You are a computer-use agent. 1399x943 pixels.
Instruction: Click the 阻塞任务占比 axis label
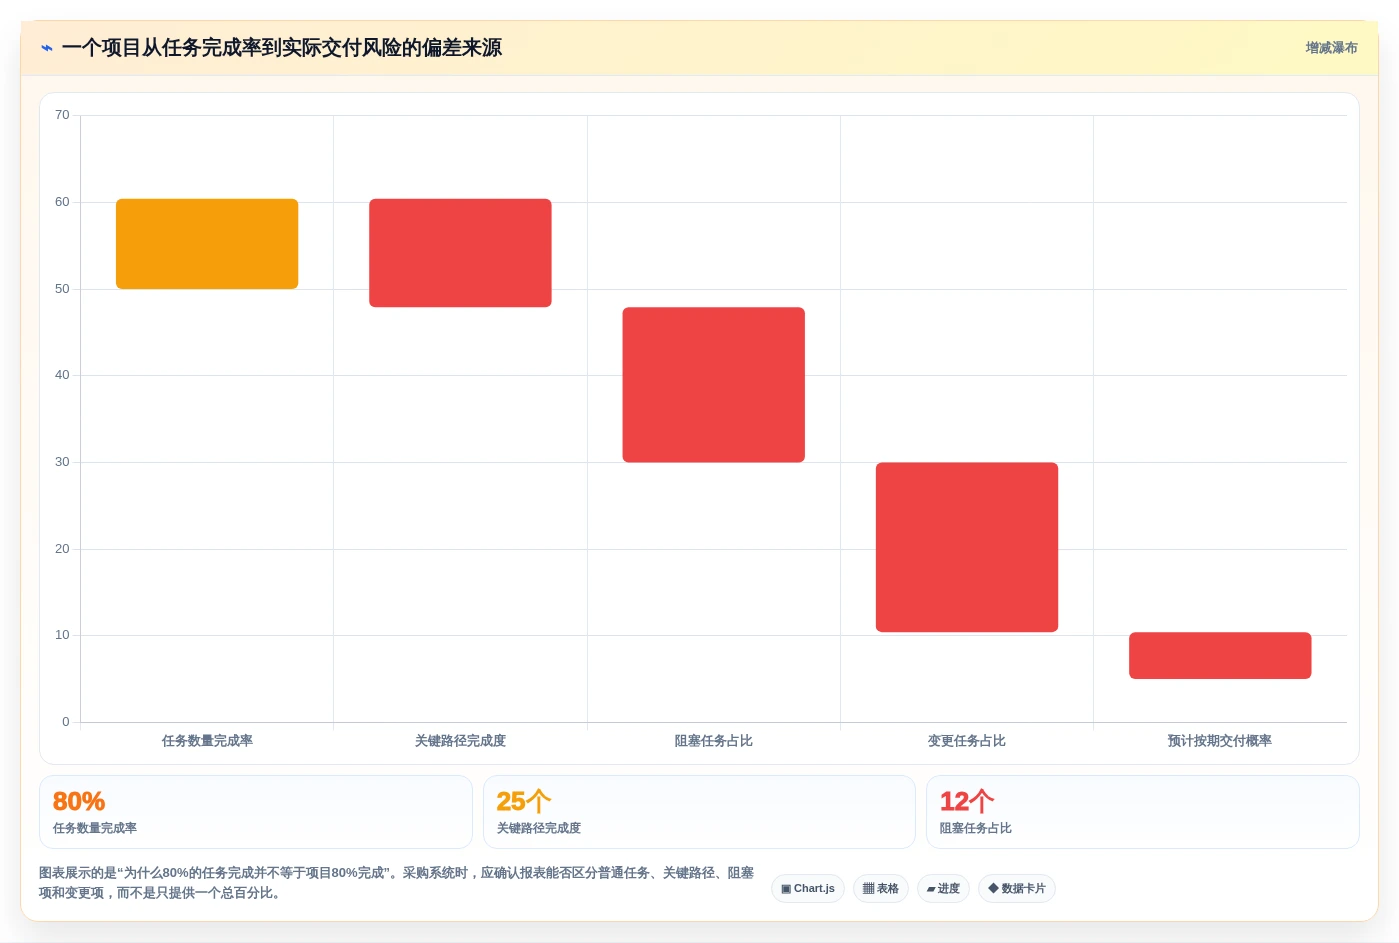coord(713,741)
